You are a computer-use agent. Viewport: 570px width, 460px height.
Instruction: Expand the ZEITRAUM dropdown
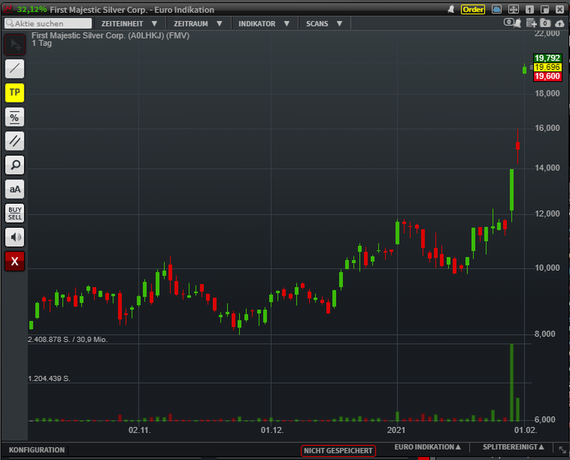coord(198,24)
